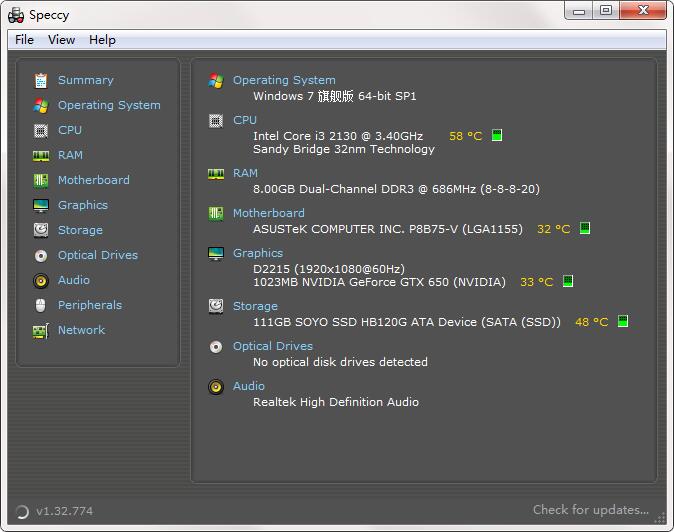
Task: Click the storage 48 °C temperature indicator
Action: [591, 322]
